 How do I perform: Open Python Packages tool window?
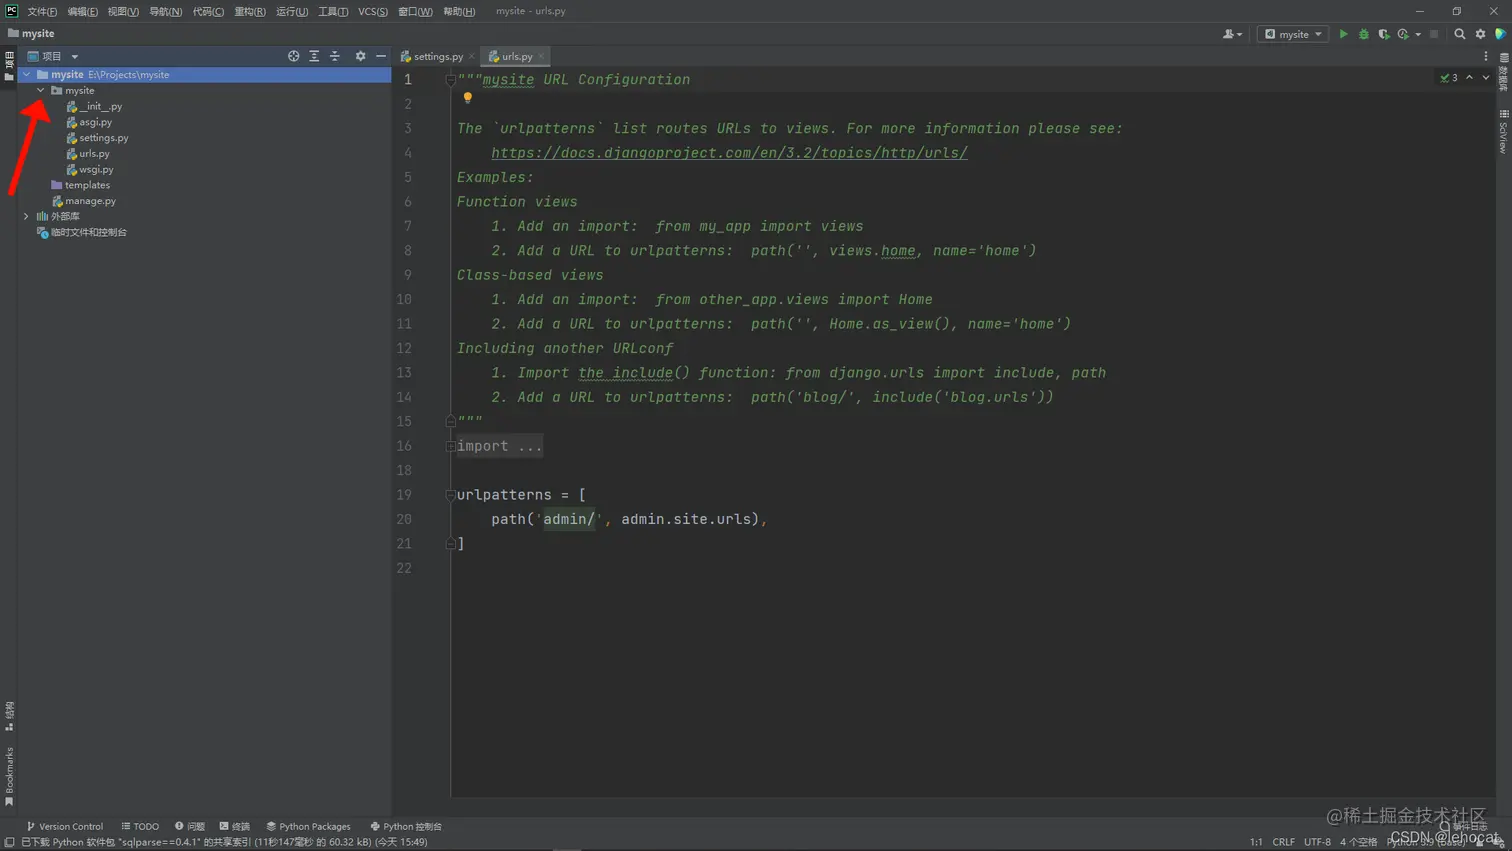308,827
